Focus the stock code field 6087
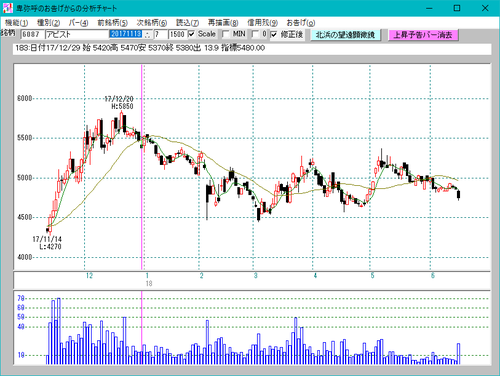The image size is (500, 376). [x=32, y=34]
